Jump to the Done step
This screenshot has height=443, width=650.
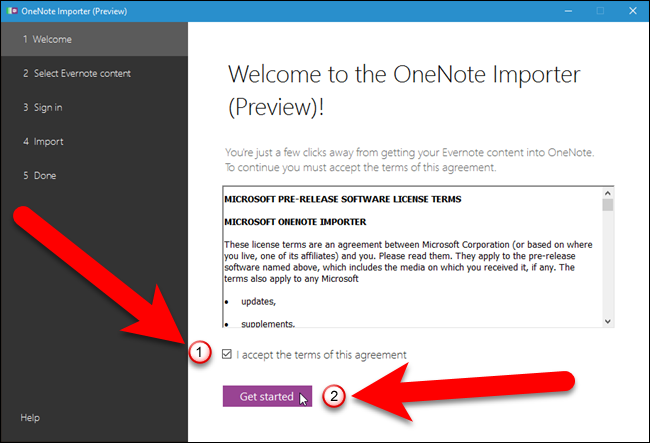(x=94, y=175)
